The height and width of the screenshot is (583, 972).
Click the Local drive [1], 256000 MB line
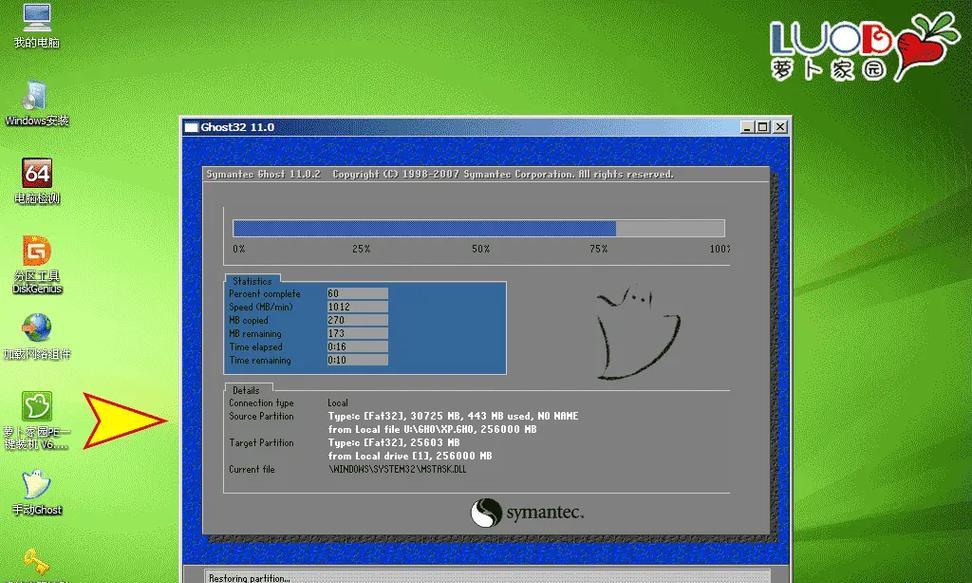pyautogui.click(x=410, y=456)
